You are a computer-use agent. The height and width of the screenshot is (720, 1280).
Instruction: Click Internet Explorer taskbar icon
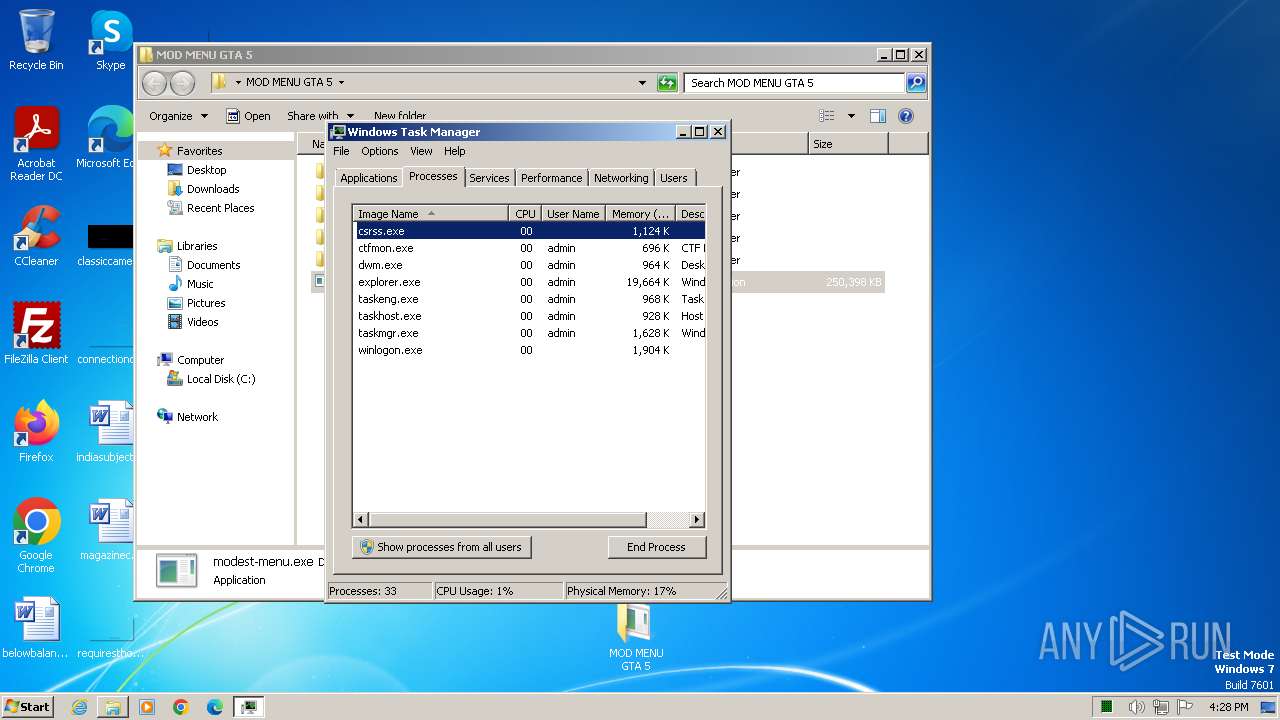[79, 707]
